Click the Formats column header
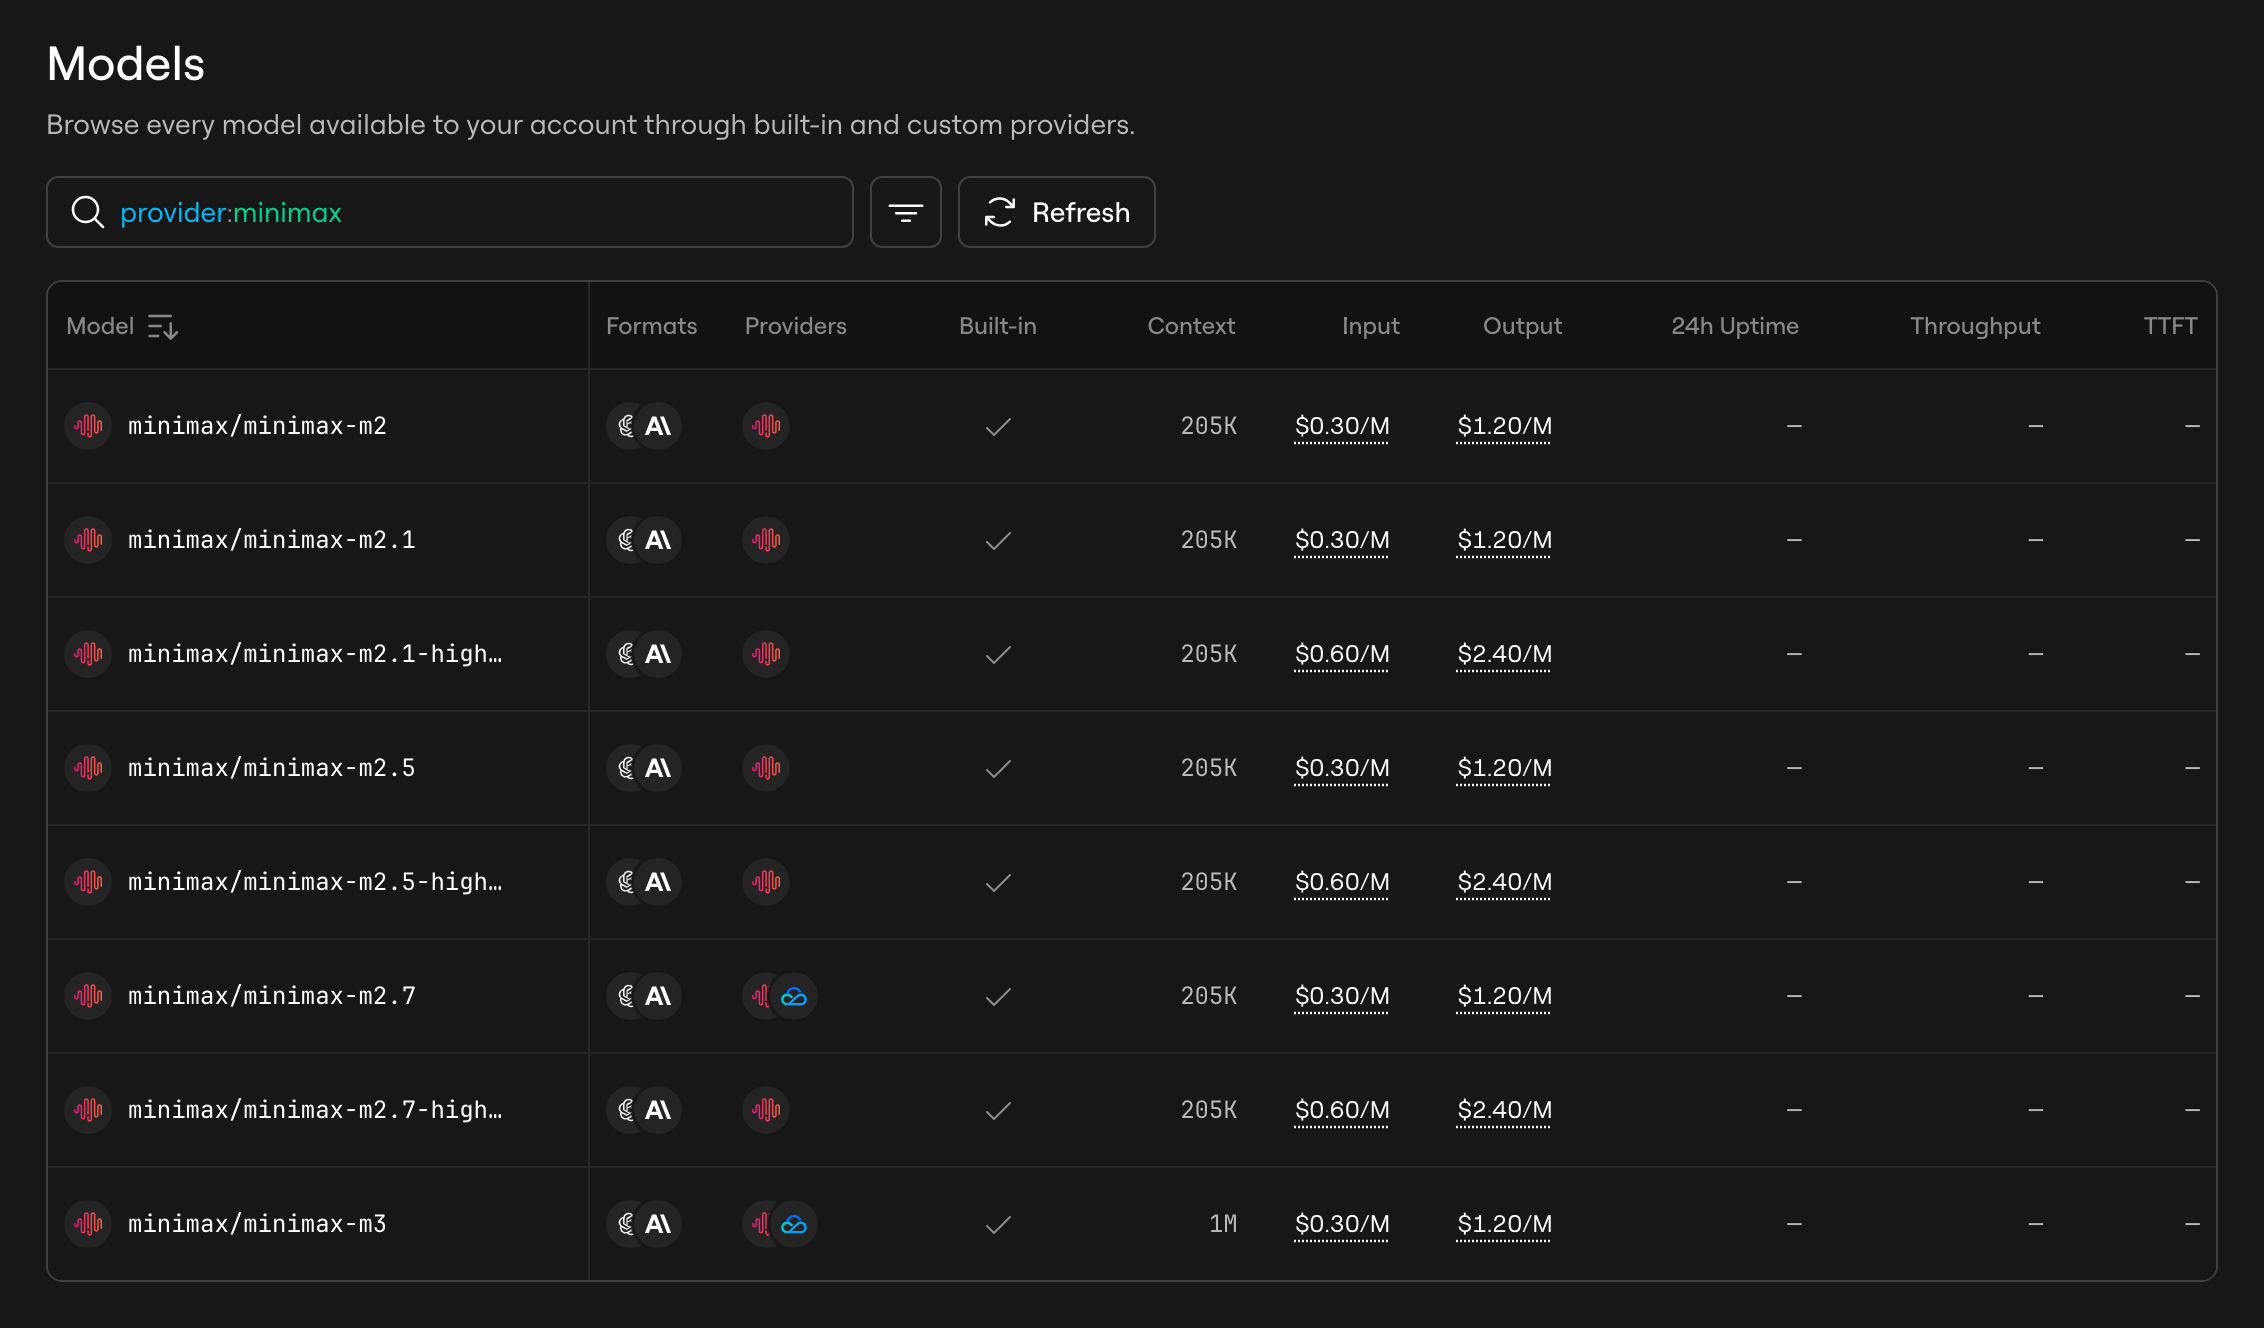 [x=651, y=326]
